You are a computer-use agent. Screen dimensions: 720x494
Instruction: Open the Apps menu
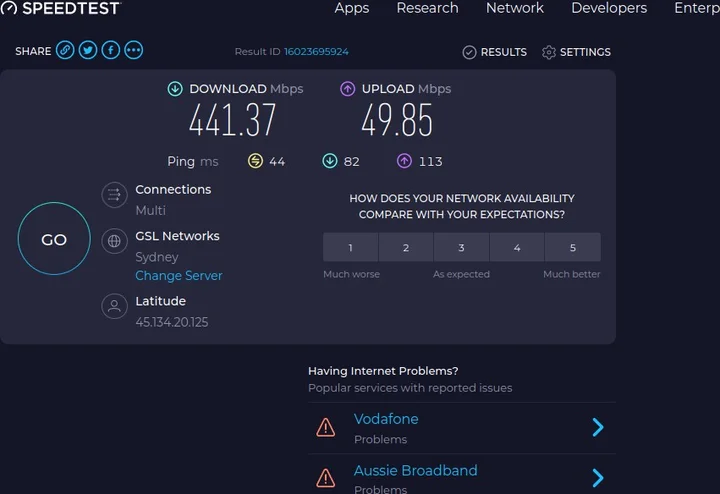pos(352,8)
